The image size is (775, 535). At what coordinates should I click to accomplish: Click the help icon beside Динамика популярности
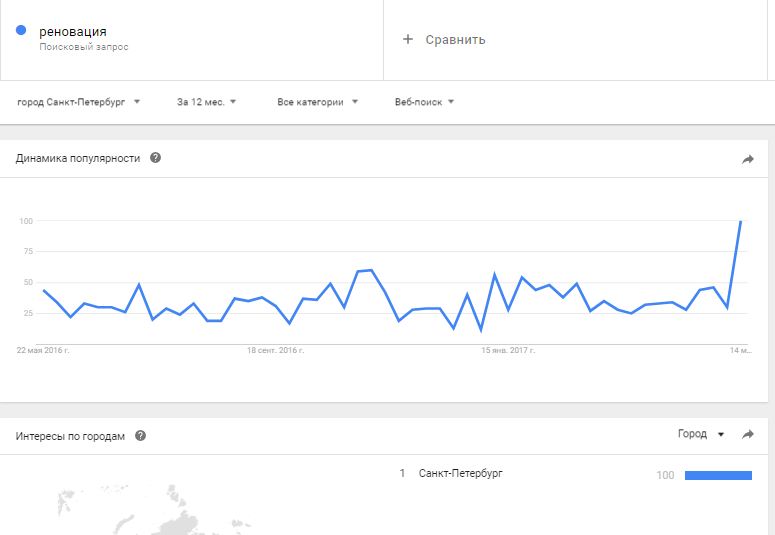point(155,158)
